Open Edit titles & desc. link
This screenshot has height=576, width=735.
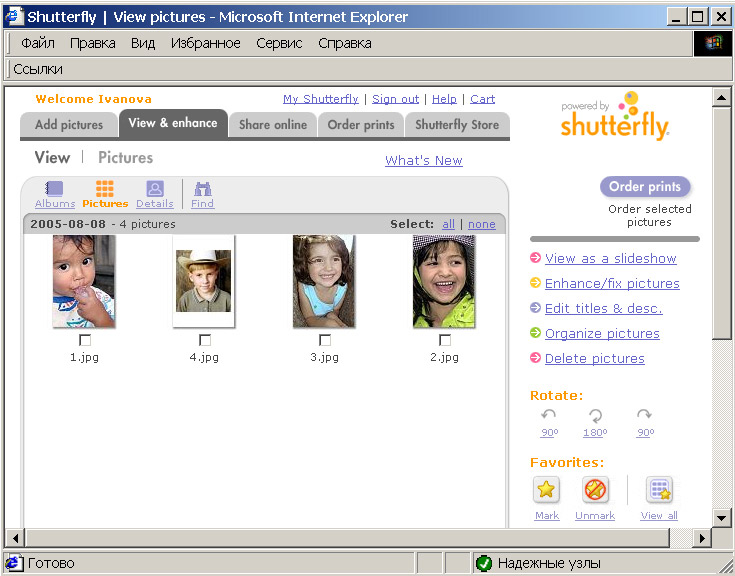tap(604, 308)
